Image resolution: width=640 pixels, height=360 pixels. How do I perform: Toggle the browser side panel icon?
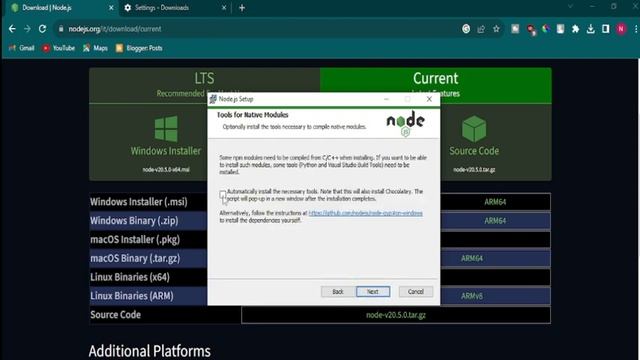(x=606, y=29)
